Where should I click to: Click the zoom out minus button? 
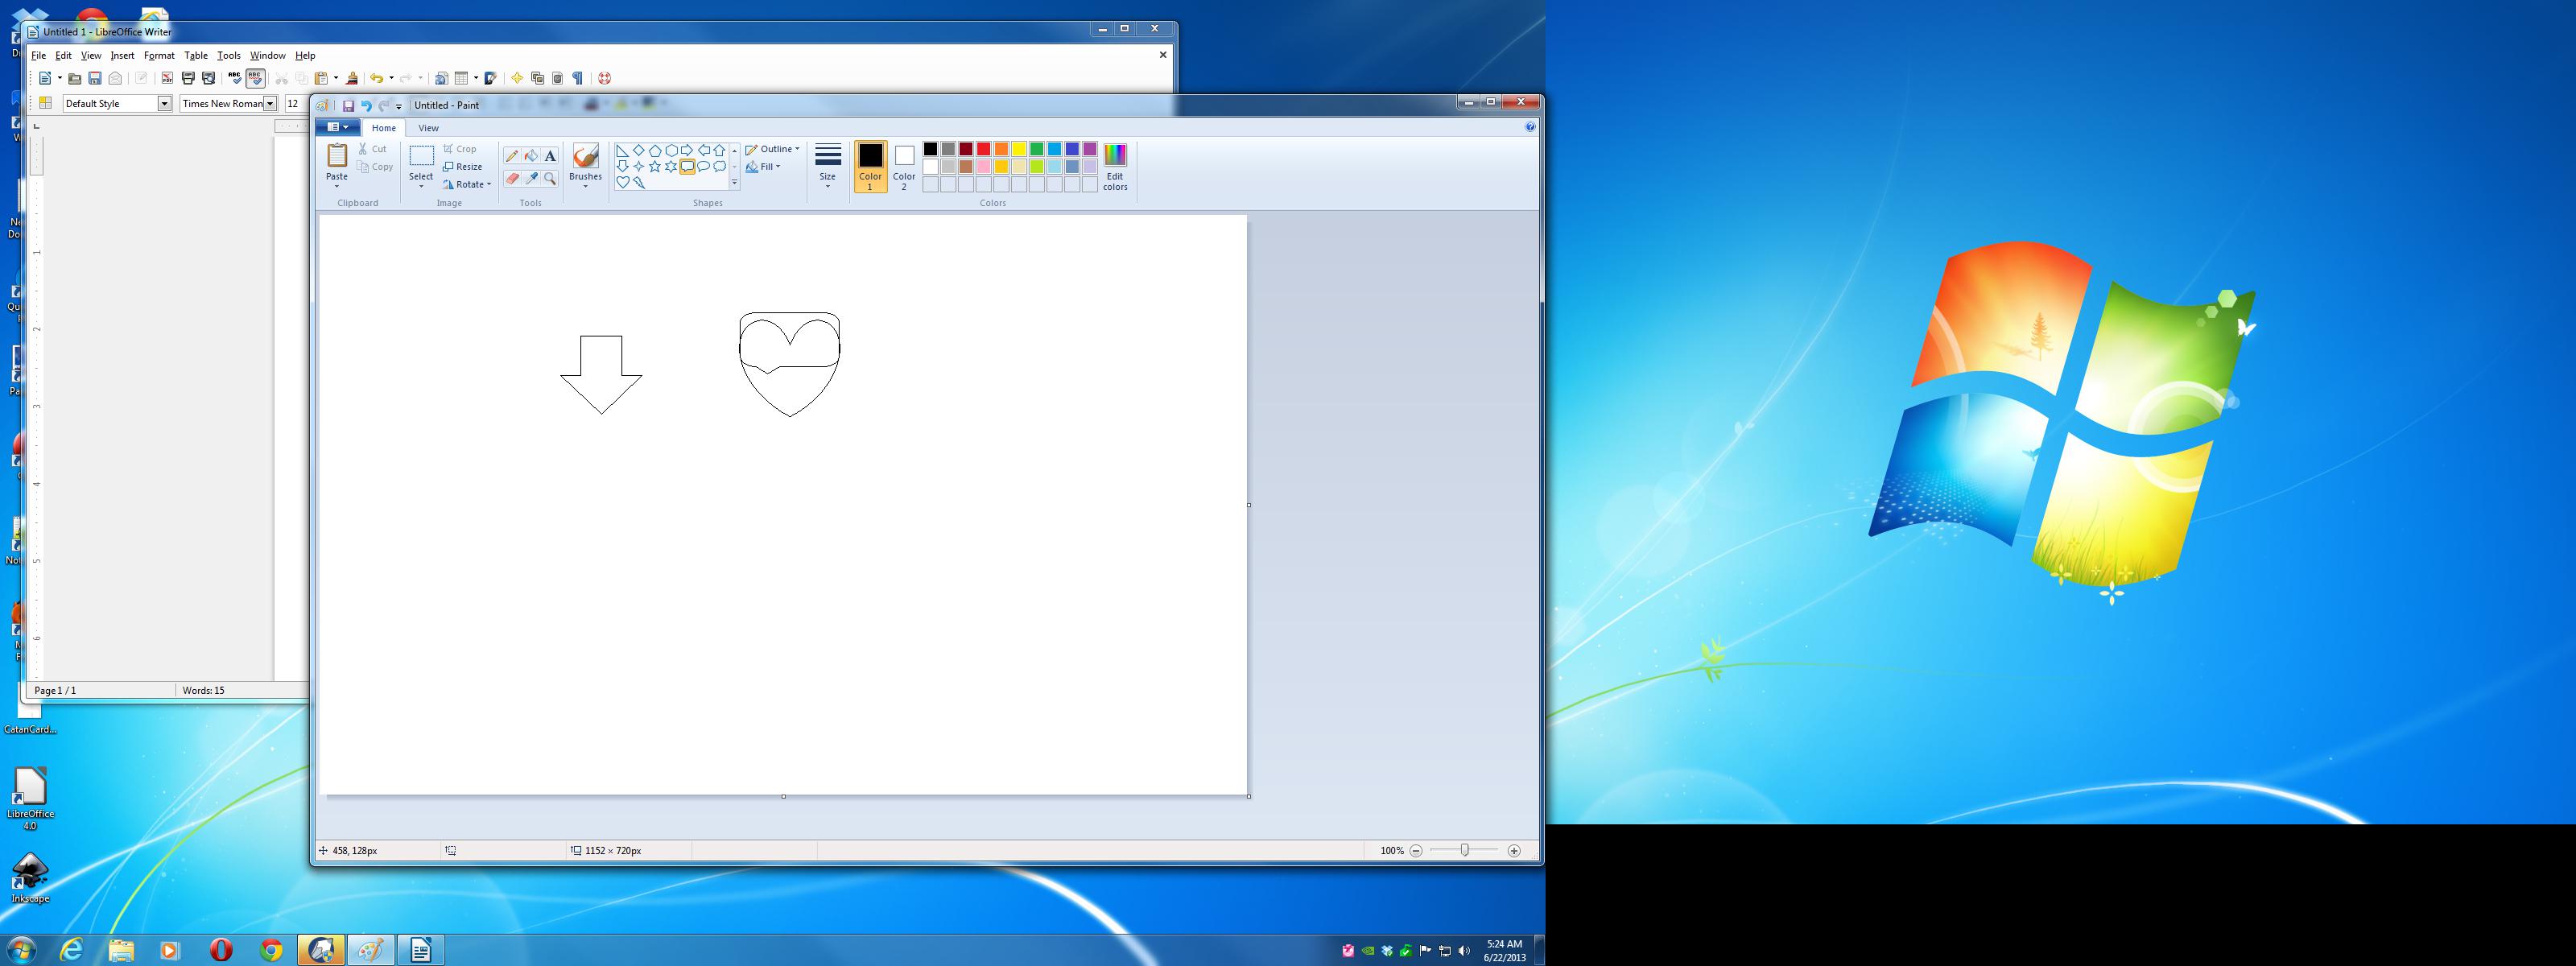[1416, 851]
